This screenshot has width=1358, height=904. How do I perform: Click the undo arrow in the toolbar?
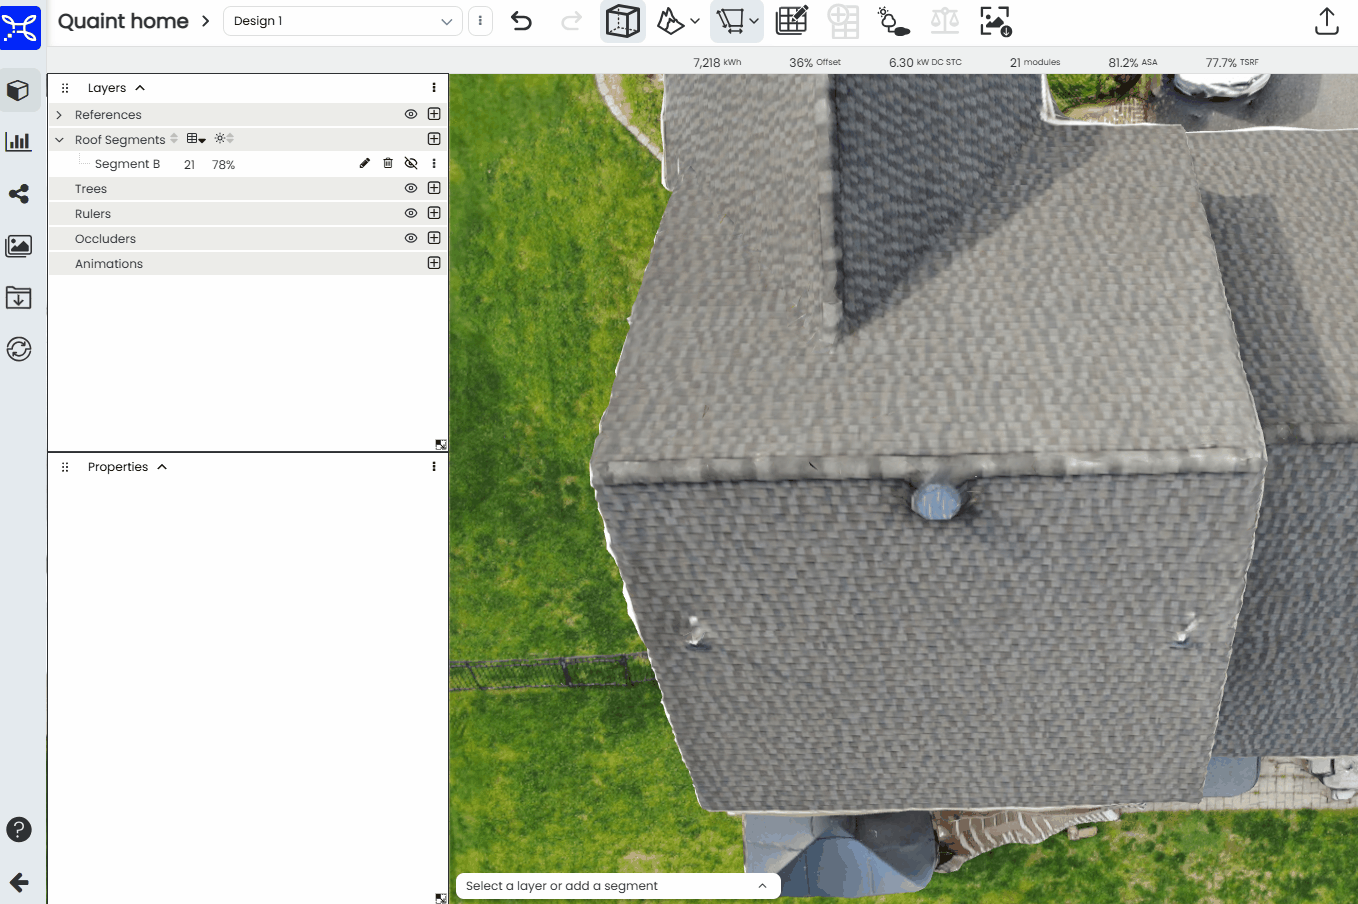[521, 21]
